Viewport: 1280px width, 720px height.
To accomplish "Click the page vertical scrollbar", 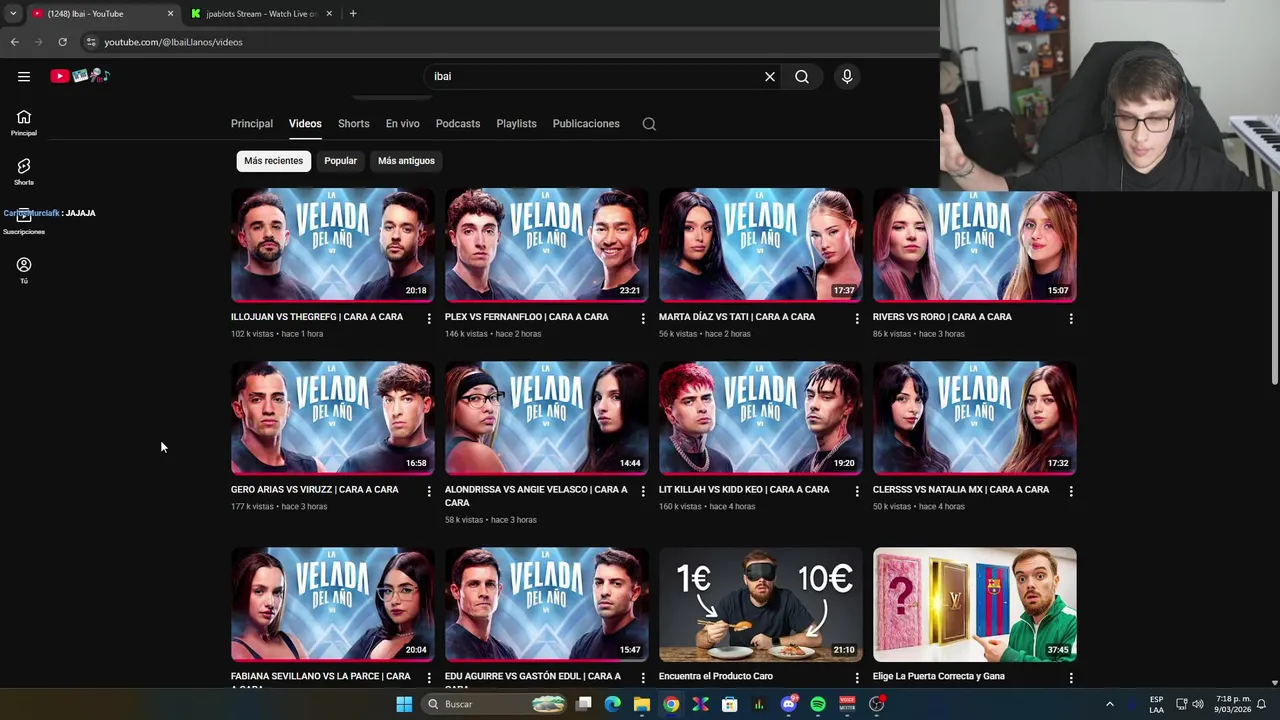I will pos(1274,286).
